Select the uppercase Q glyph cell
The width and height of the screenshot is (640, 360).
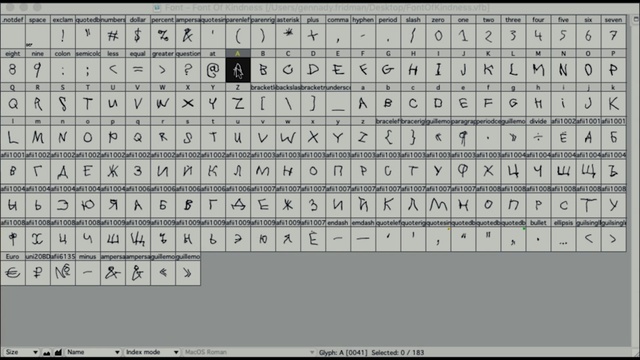tap(13, 100)
